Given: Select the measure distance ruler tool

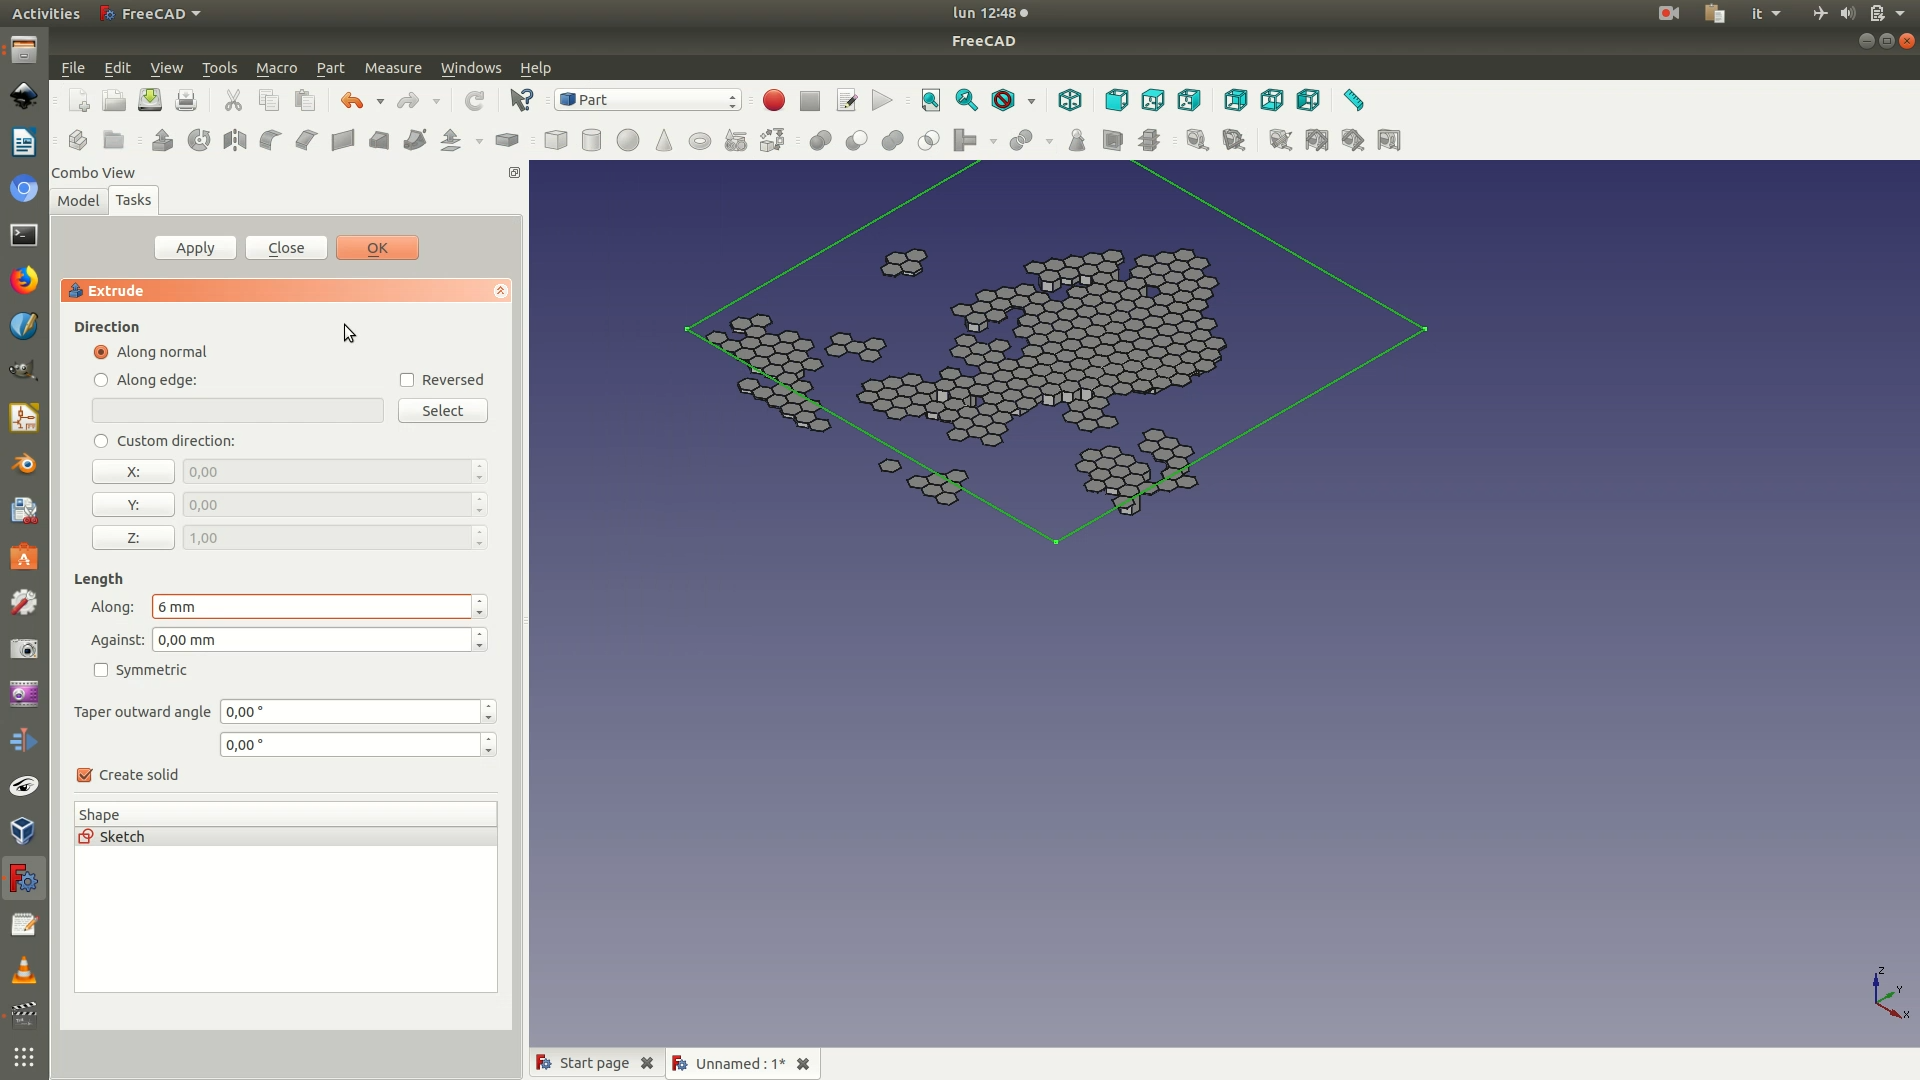Looking at the screenshot, I should point(1353,100).
